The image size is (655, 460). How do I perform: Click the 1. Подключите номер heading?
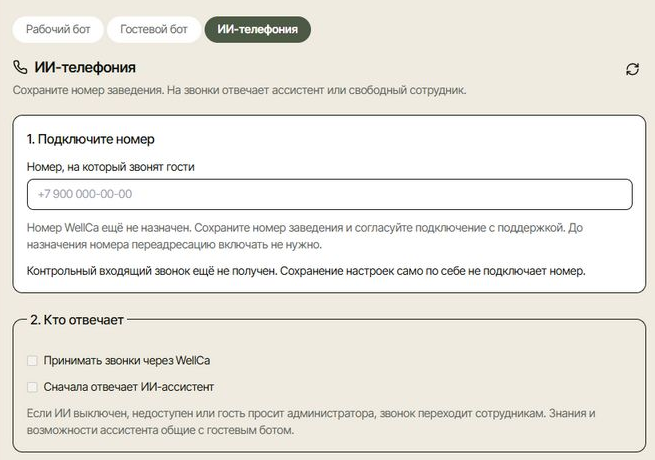click(91, 139)
